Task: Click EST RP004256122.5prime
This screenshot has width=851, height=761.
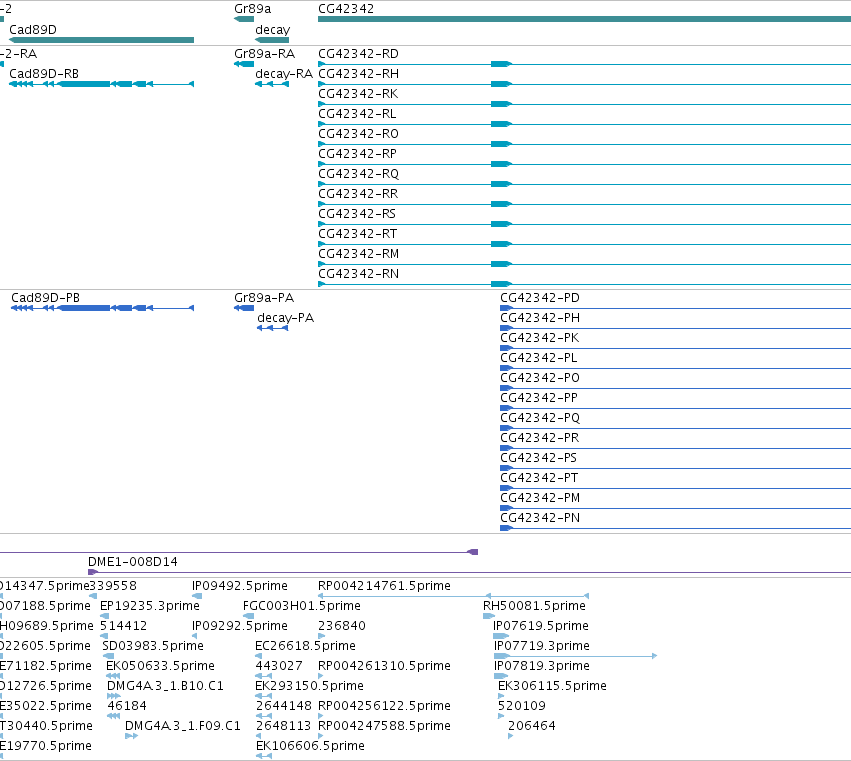Action: [x=384, y=706]
